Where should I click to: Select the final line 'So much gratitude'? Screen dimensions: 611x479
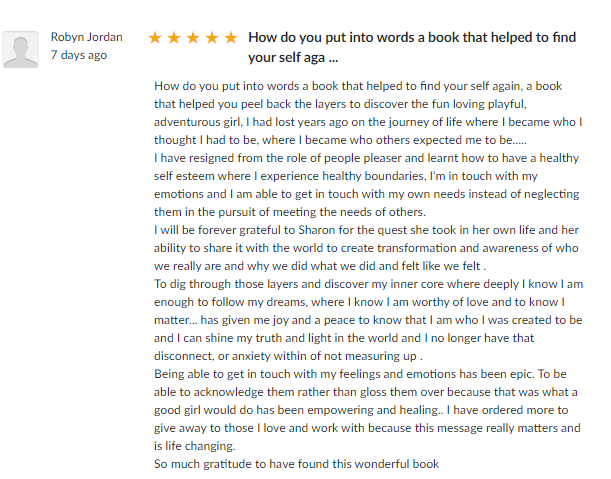(296, 464)
